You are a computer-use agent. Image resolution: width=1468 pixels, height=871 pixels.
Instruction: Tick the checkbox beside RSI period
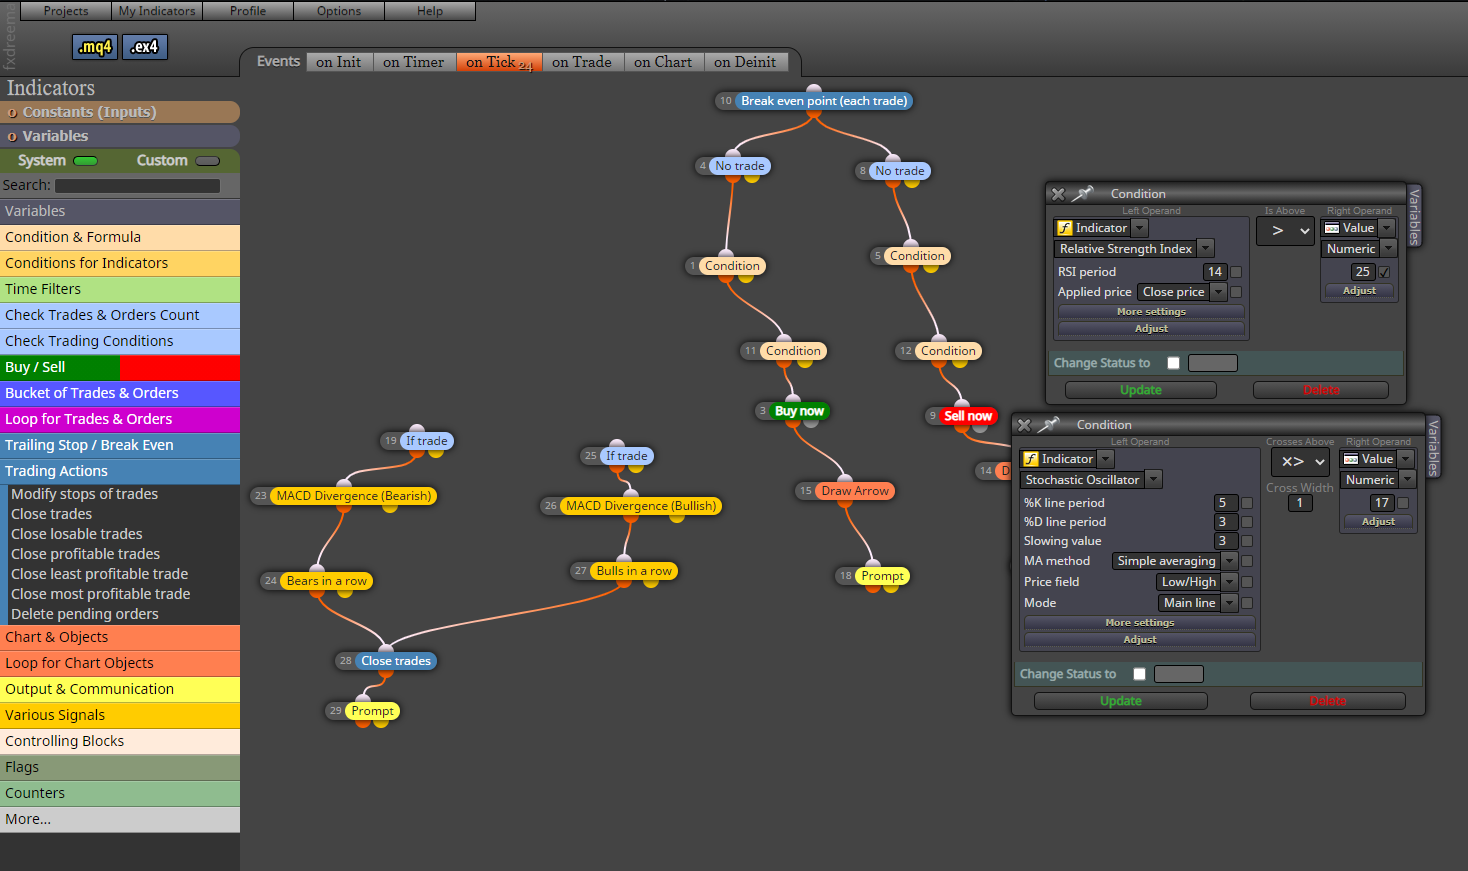[x=1236, y=272]
